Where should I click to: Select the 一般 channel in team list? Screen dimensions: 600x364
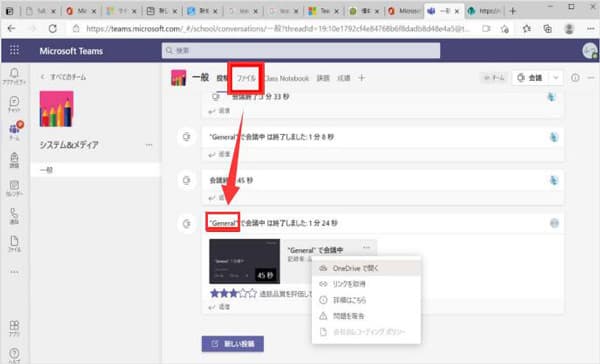pyautogui.click(x=96, y=170)
